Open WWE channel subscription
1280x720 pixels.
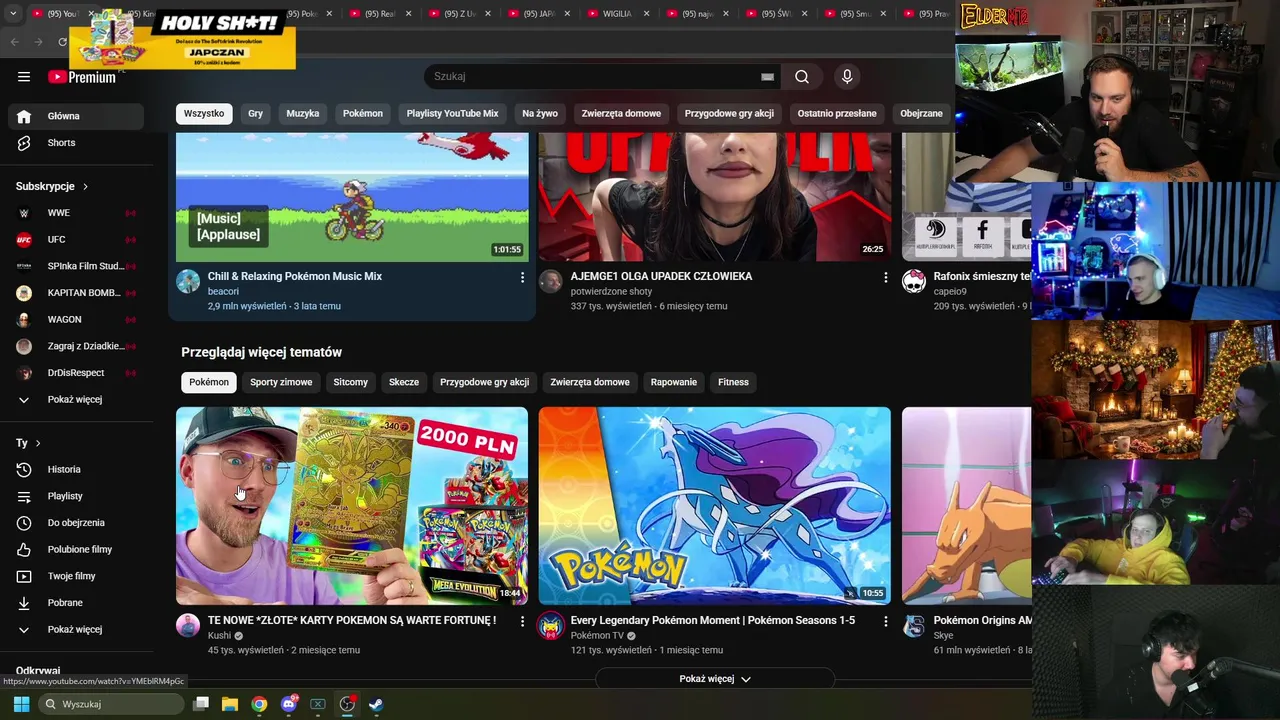(76, 213)
